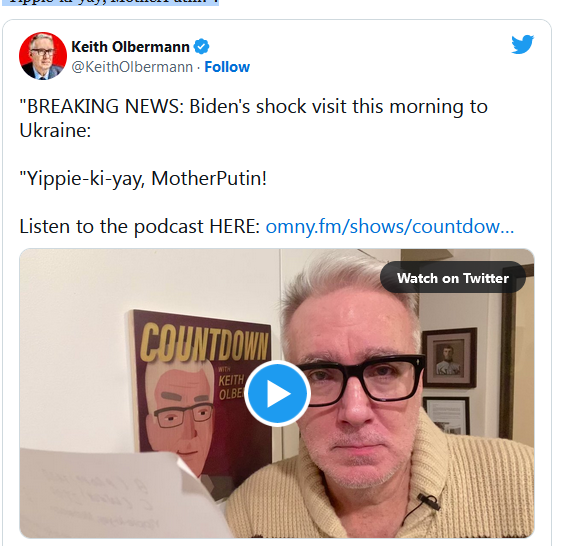Click the Yippie-ki-yay MotherPutin line
586x546 pixels.
pos(143,178)
